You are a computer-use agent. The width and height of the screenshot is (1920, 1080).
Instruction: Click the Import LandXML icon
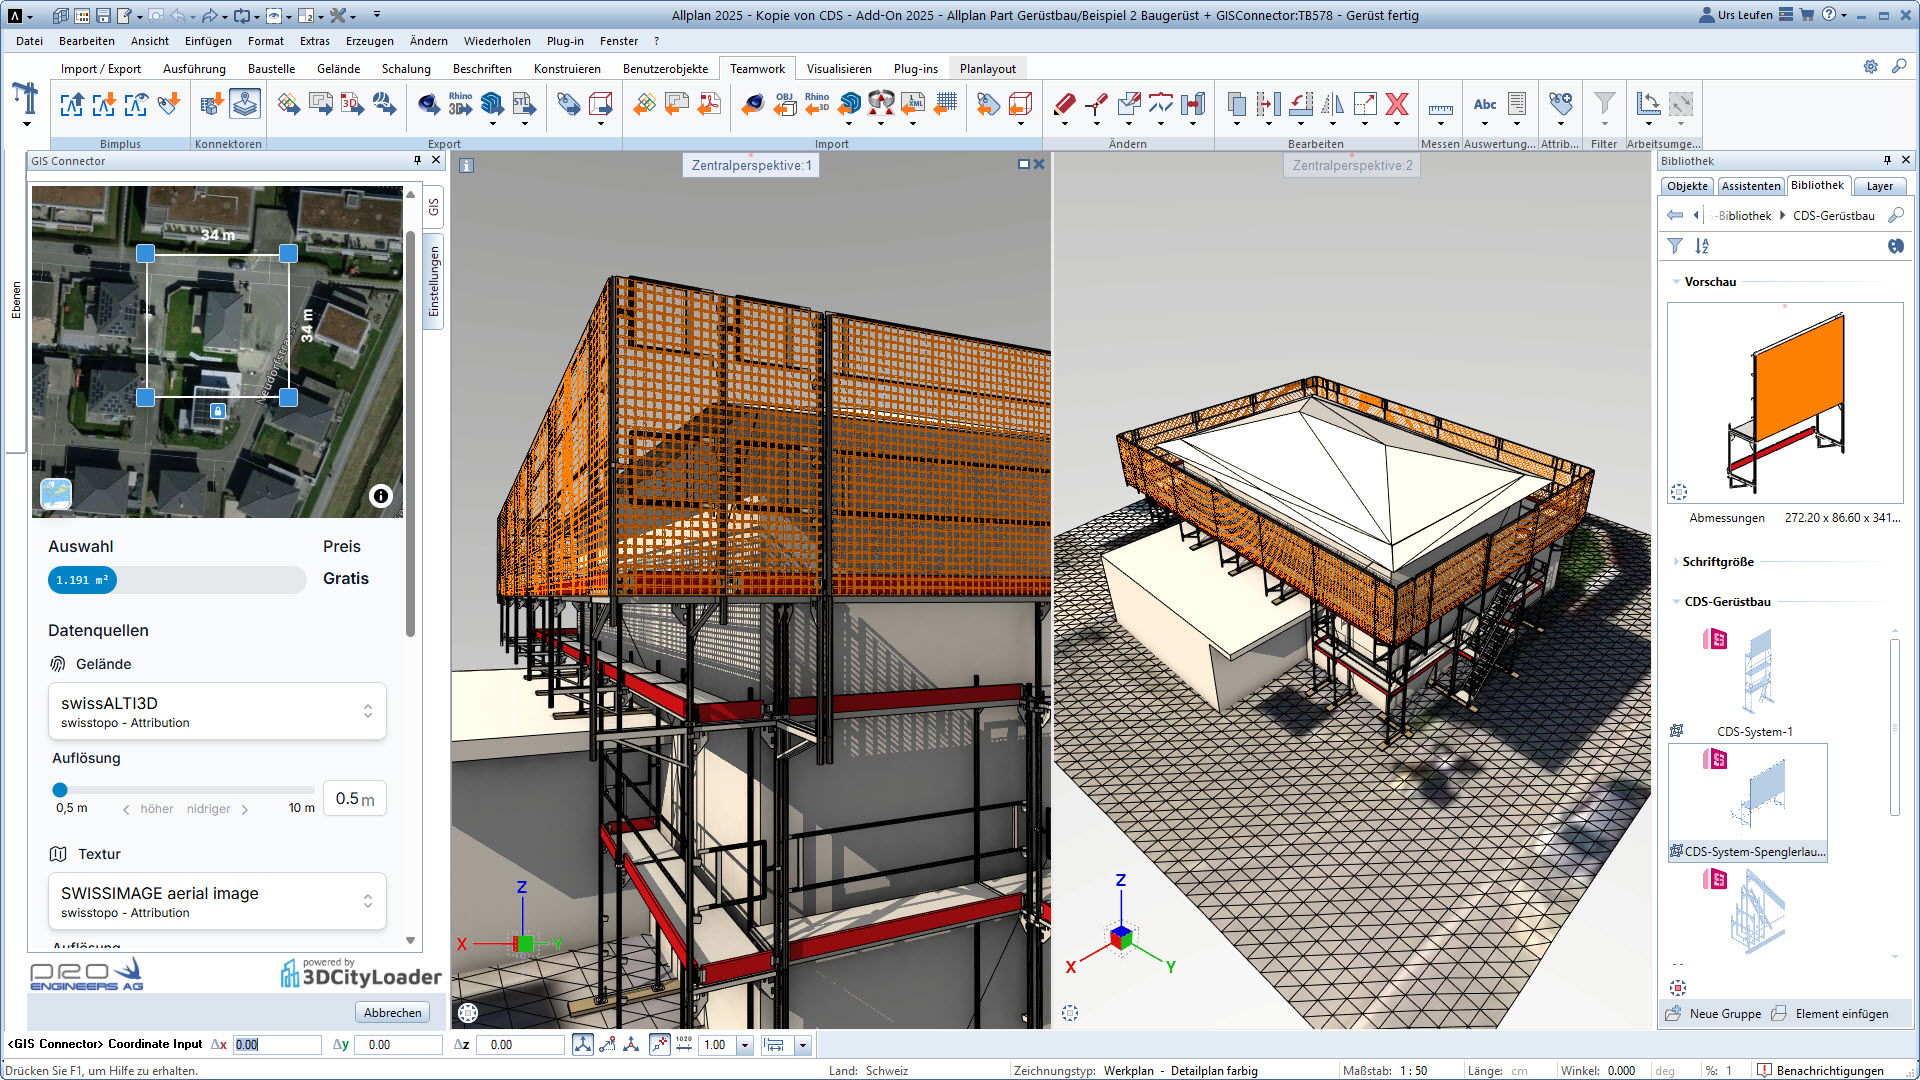[913, 103]
